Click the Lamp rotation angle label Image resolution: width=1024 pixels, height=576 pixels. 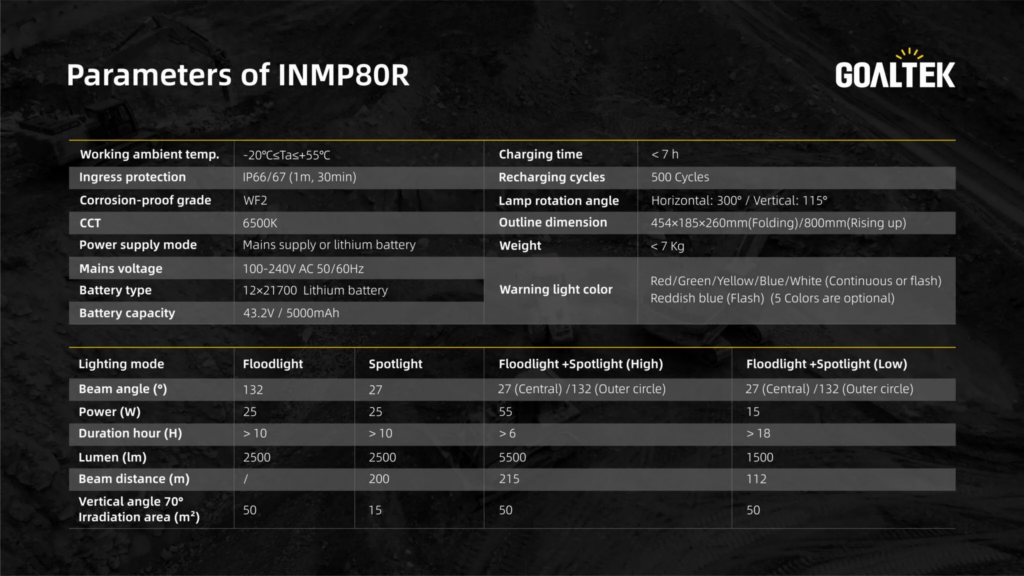pos(558,201)
